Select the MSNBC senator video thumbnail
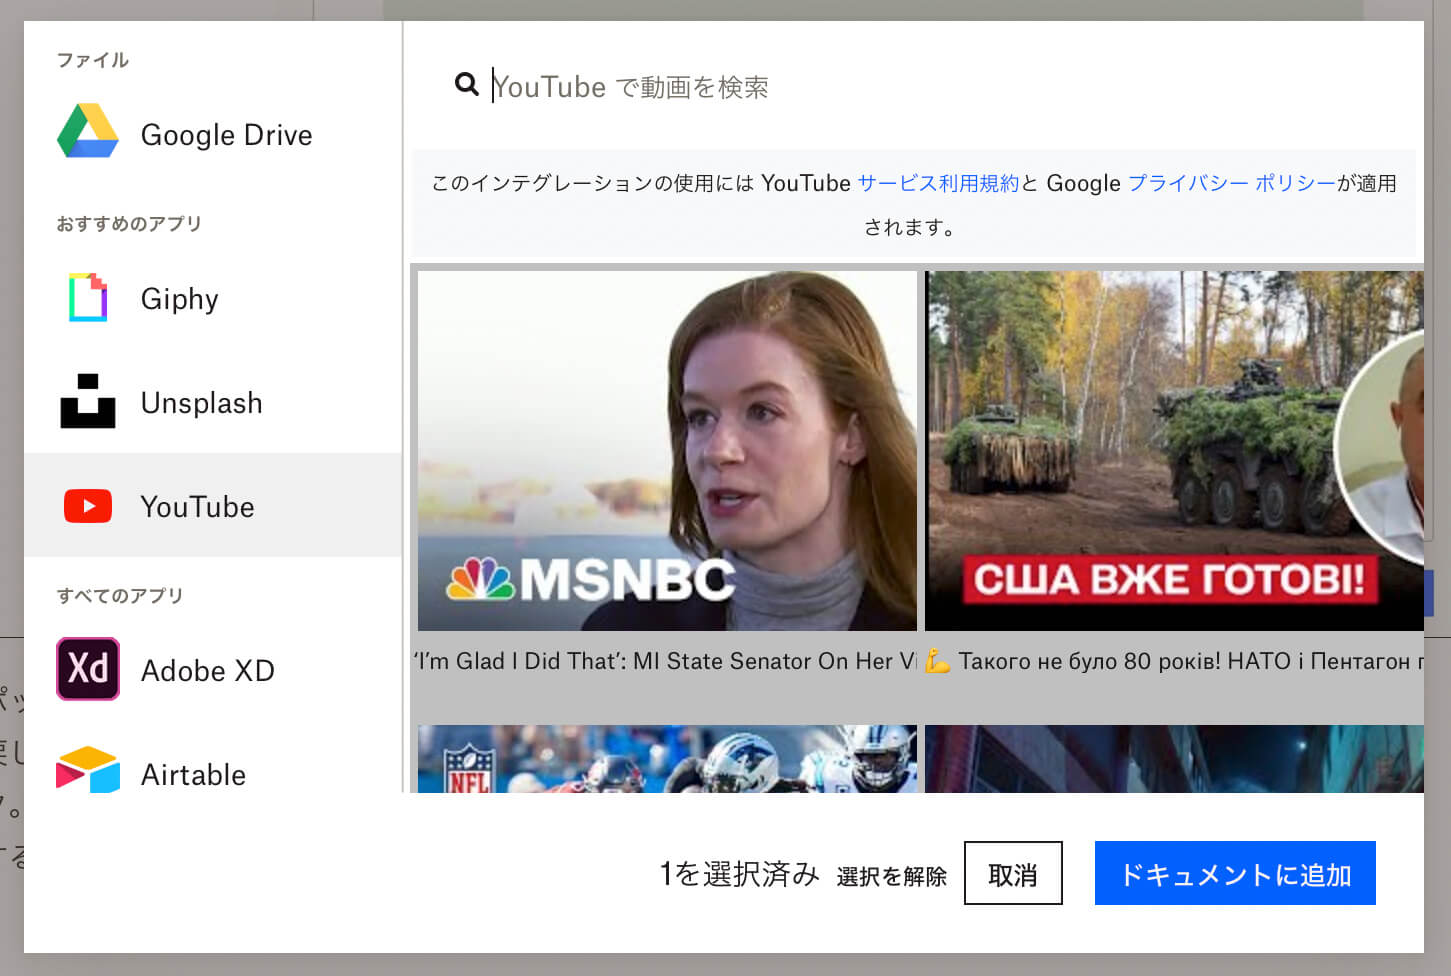Screen dimensions: 1451x976 pyautogui.click(x=667, y=451)
